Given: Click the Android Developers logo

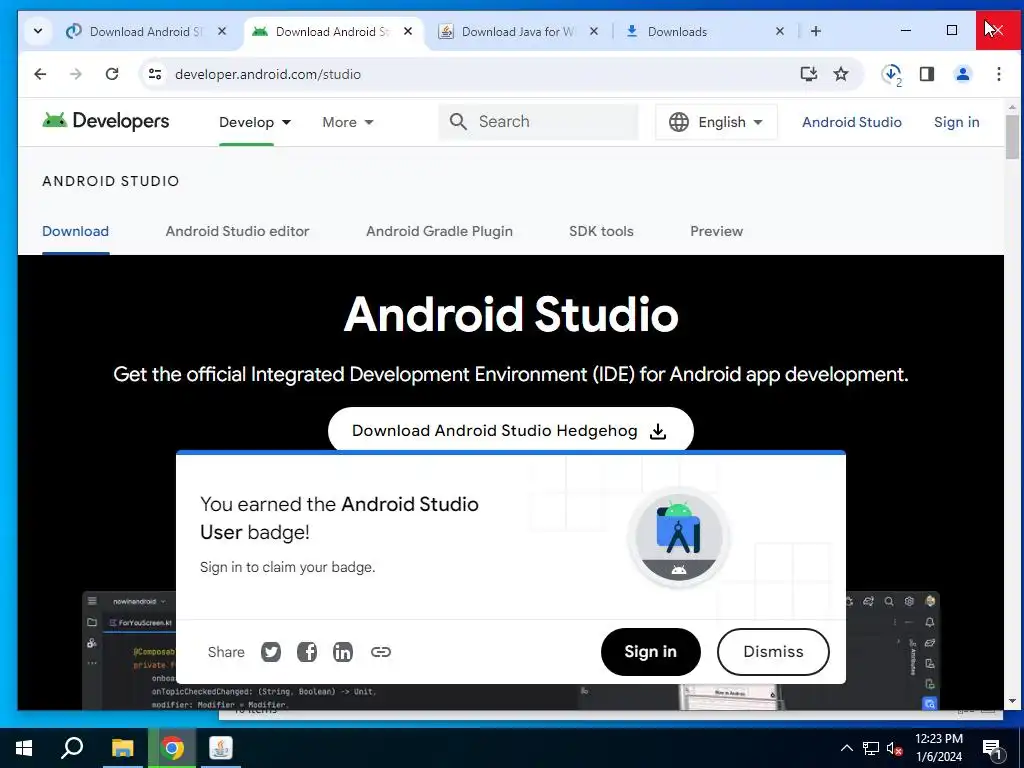Looking at the screenshot, I should [106, 121].
